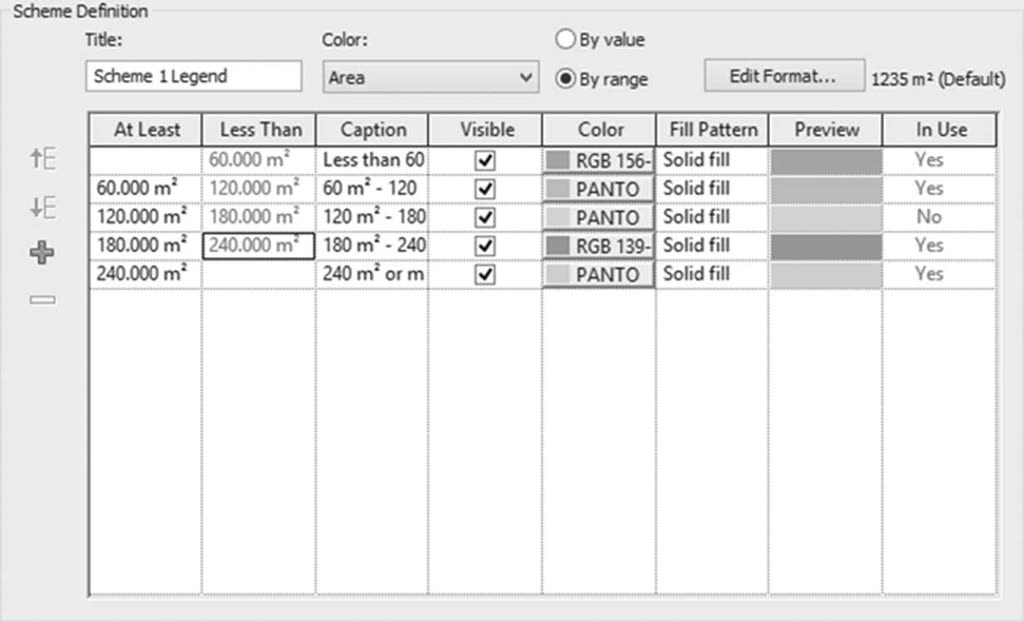Open PANTO color for 120 m² - 180 row

pyautogui.click(x=598, y=218)
